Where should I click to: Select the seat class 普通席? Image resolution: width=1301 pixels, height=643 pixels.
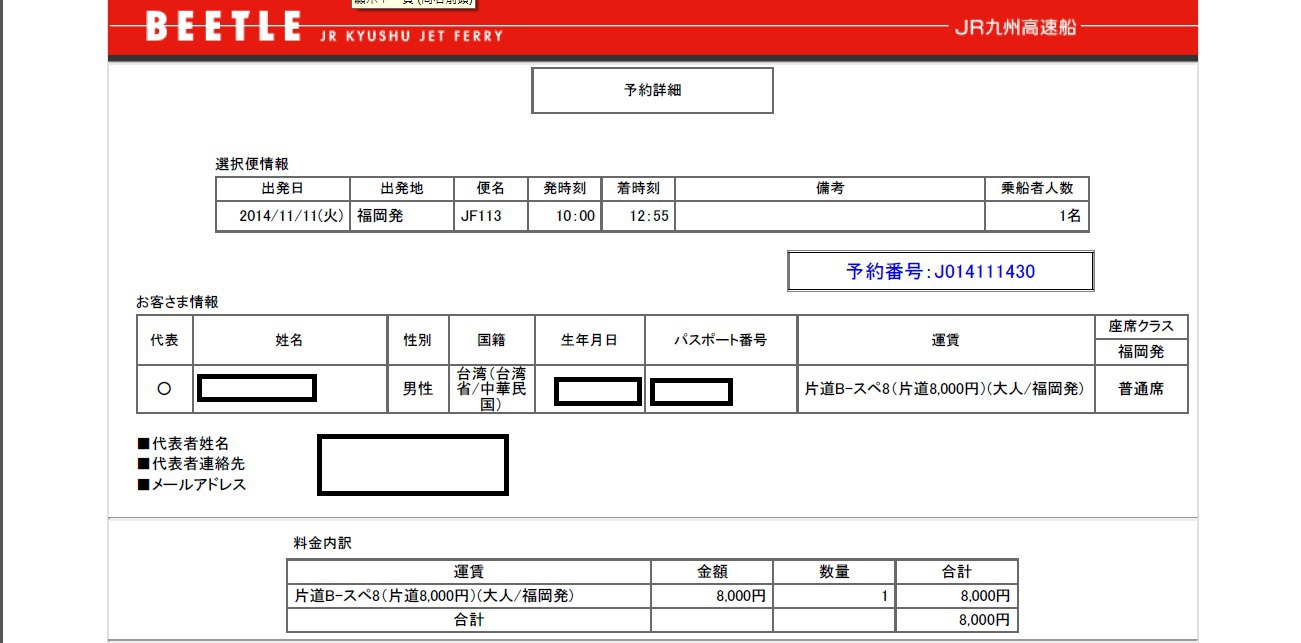(x=1141, y=390)
